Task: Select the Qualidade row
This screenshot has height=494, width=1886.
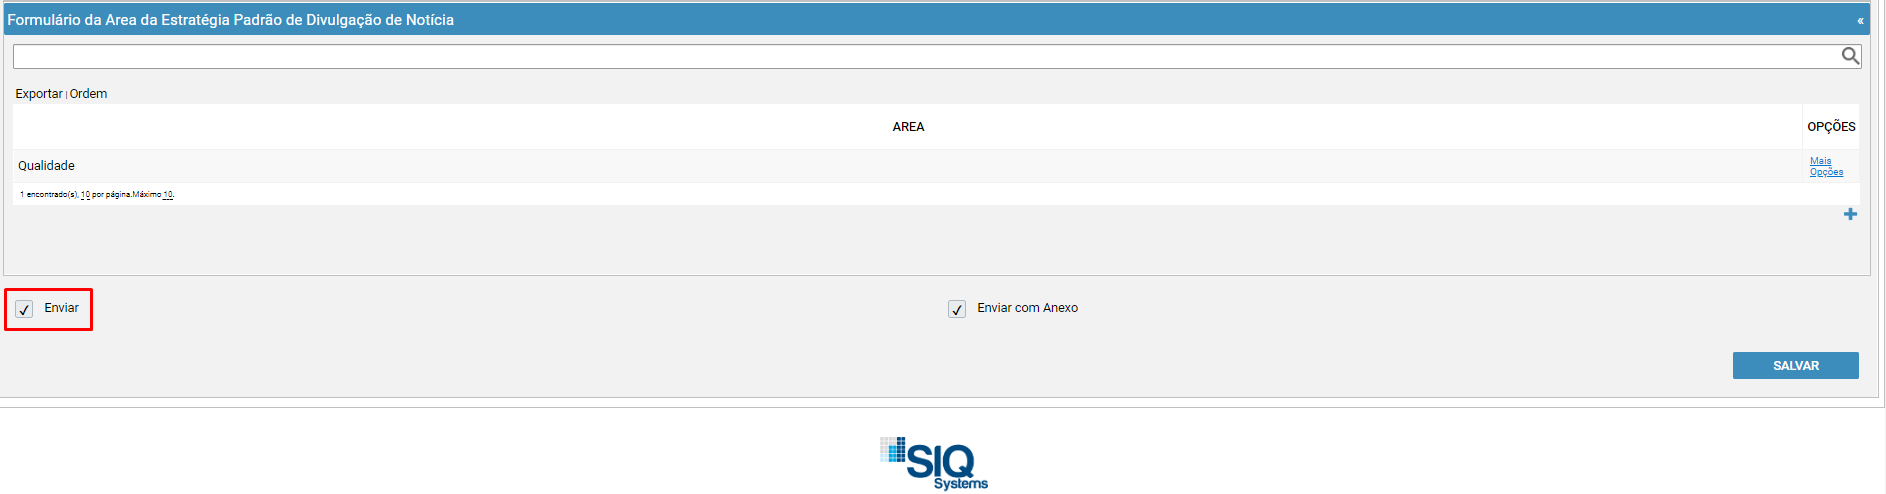Action: 936,166
